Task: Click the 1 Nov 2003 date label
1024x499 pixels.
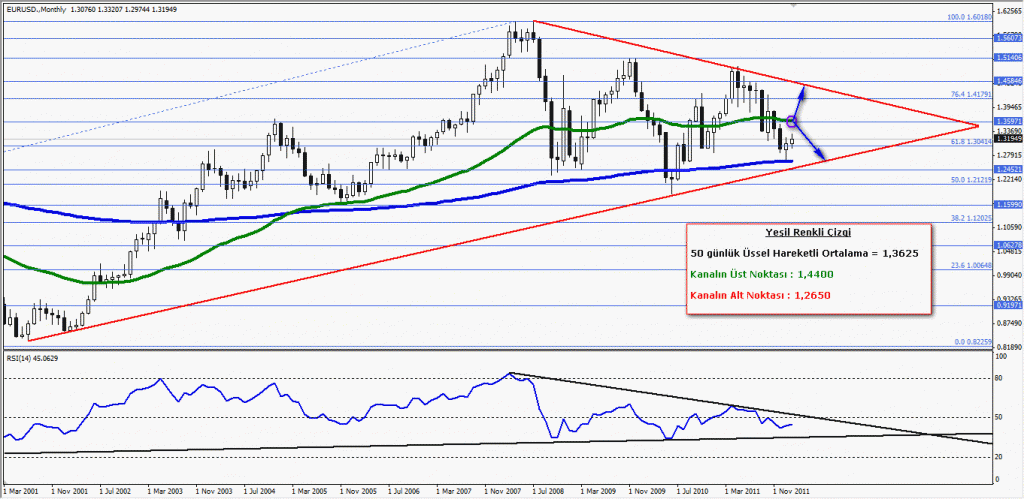Action: tap(214, 489)
